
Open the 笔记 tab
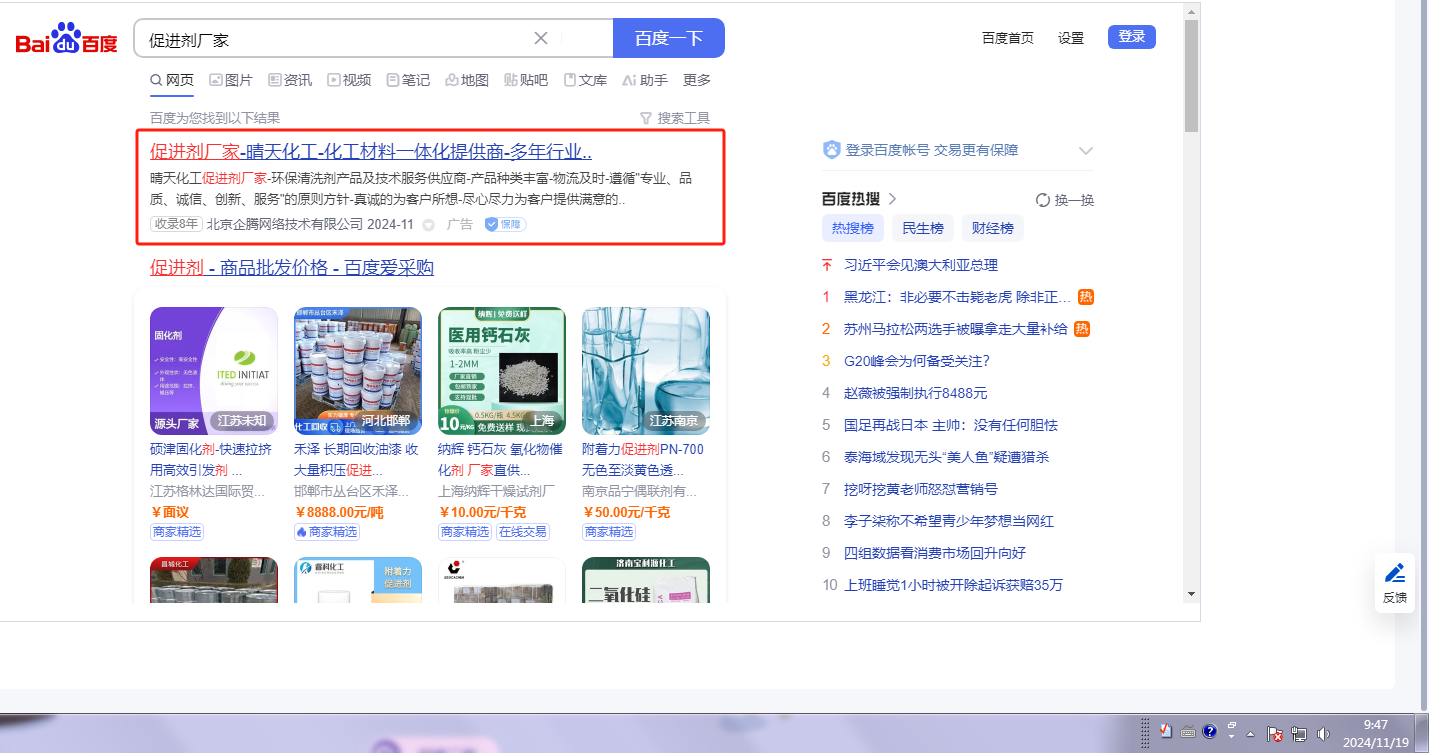coord(408,80)
